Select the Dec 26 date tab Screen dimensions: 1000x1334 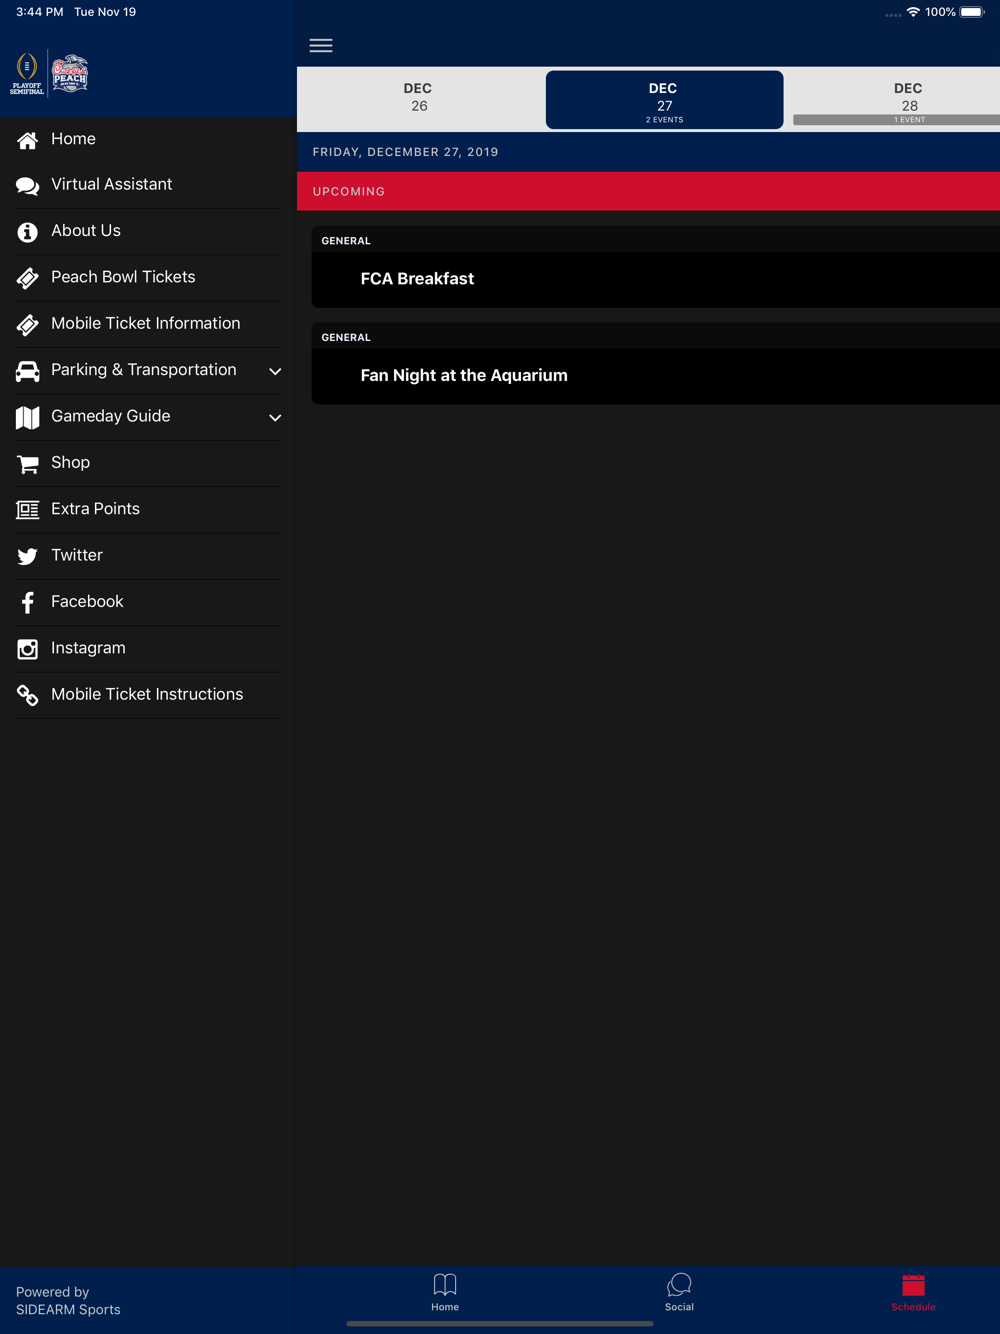tap(419, 99)
